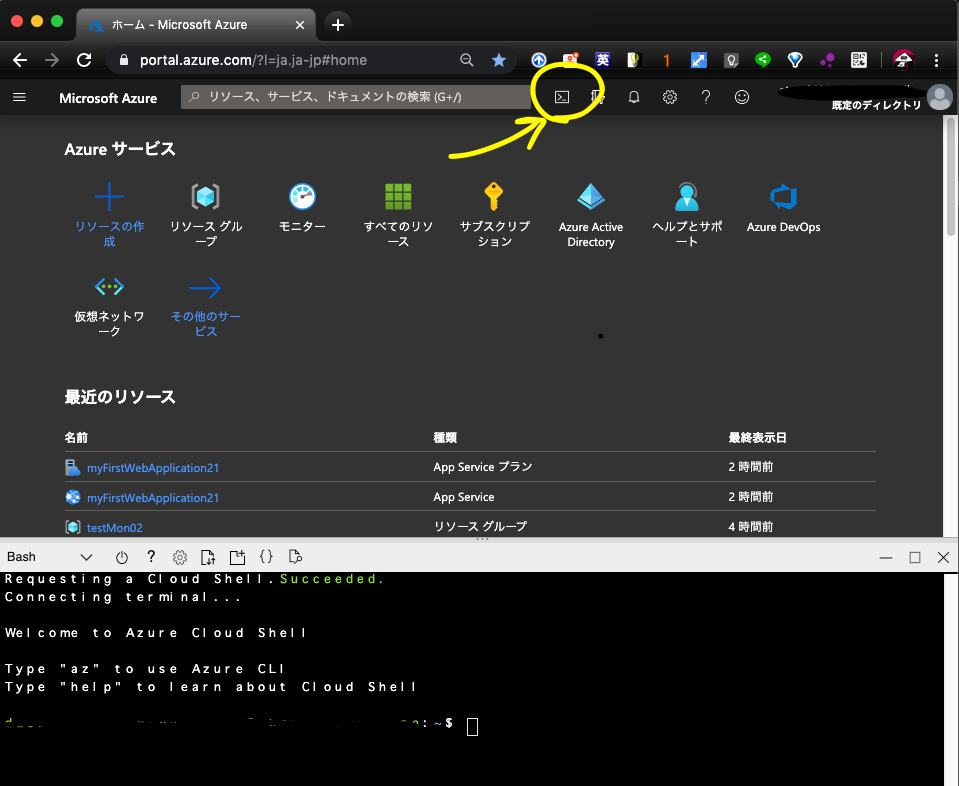Screen dimensions: 959x786
Task: Restart Cloud Shell with the power icon
Action: click(x=121, y=557)
